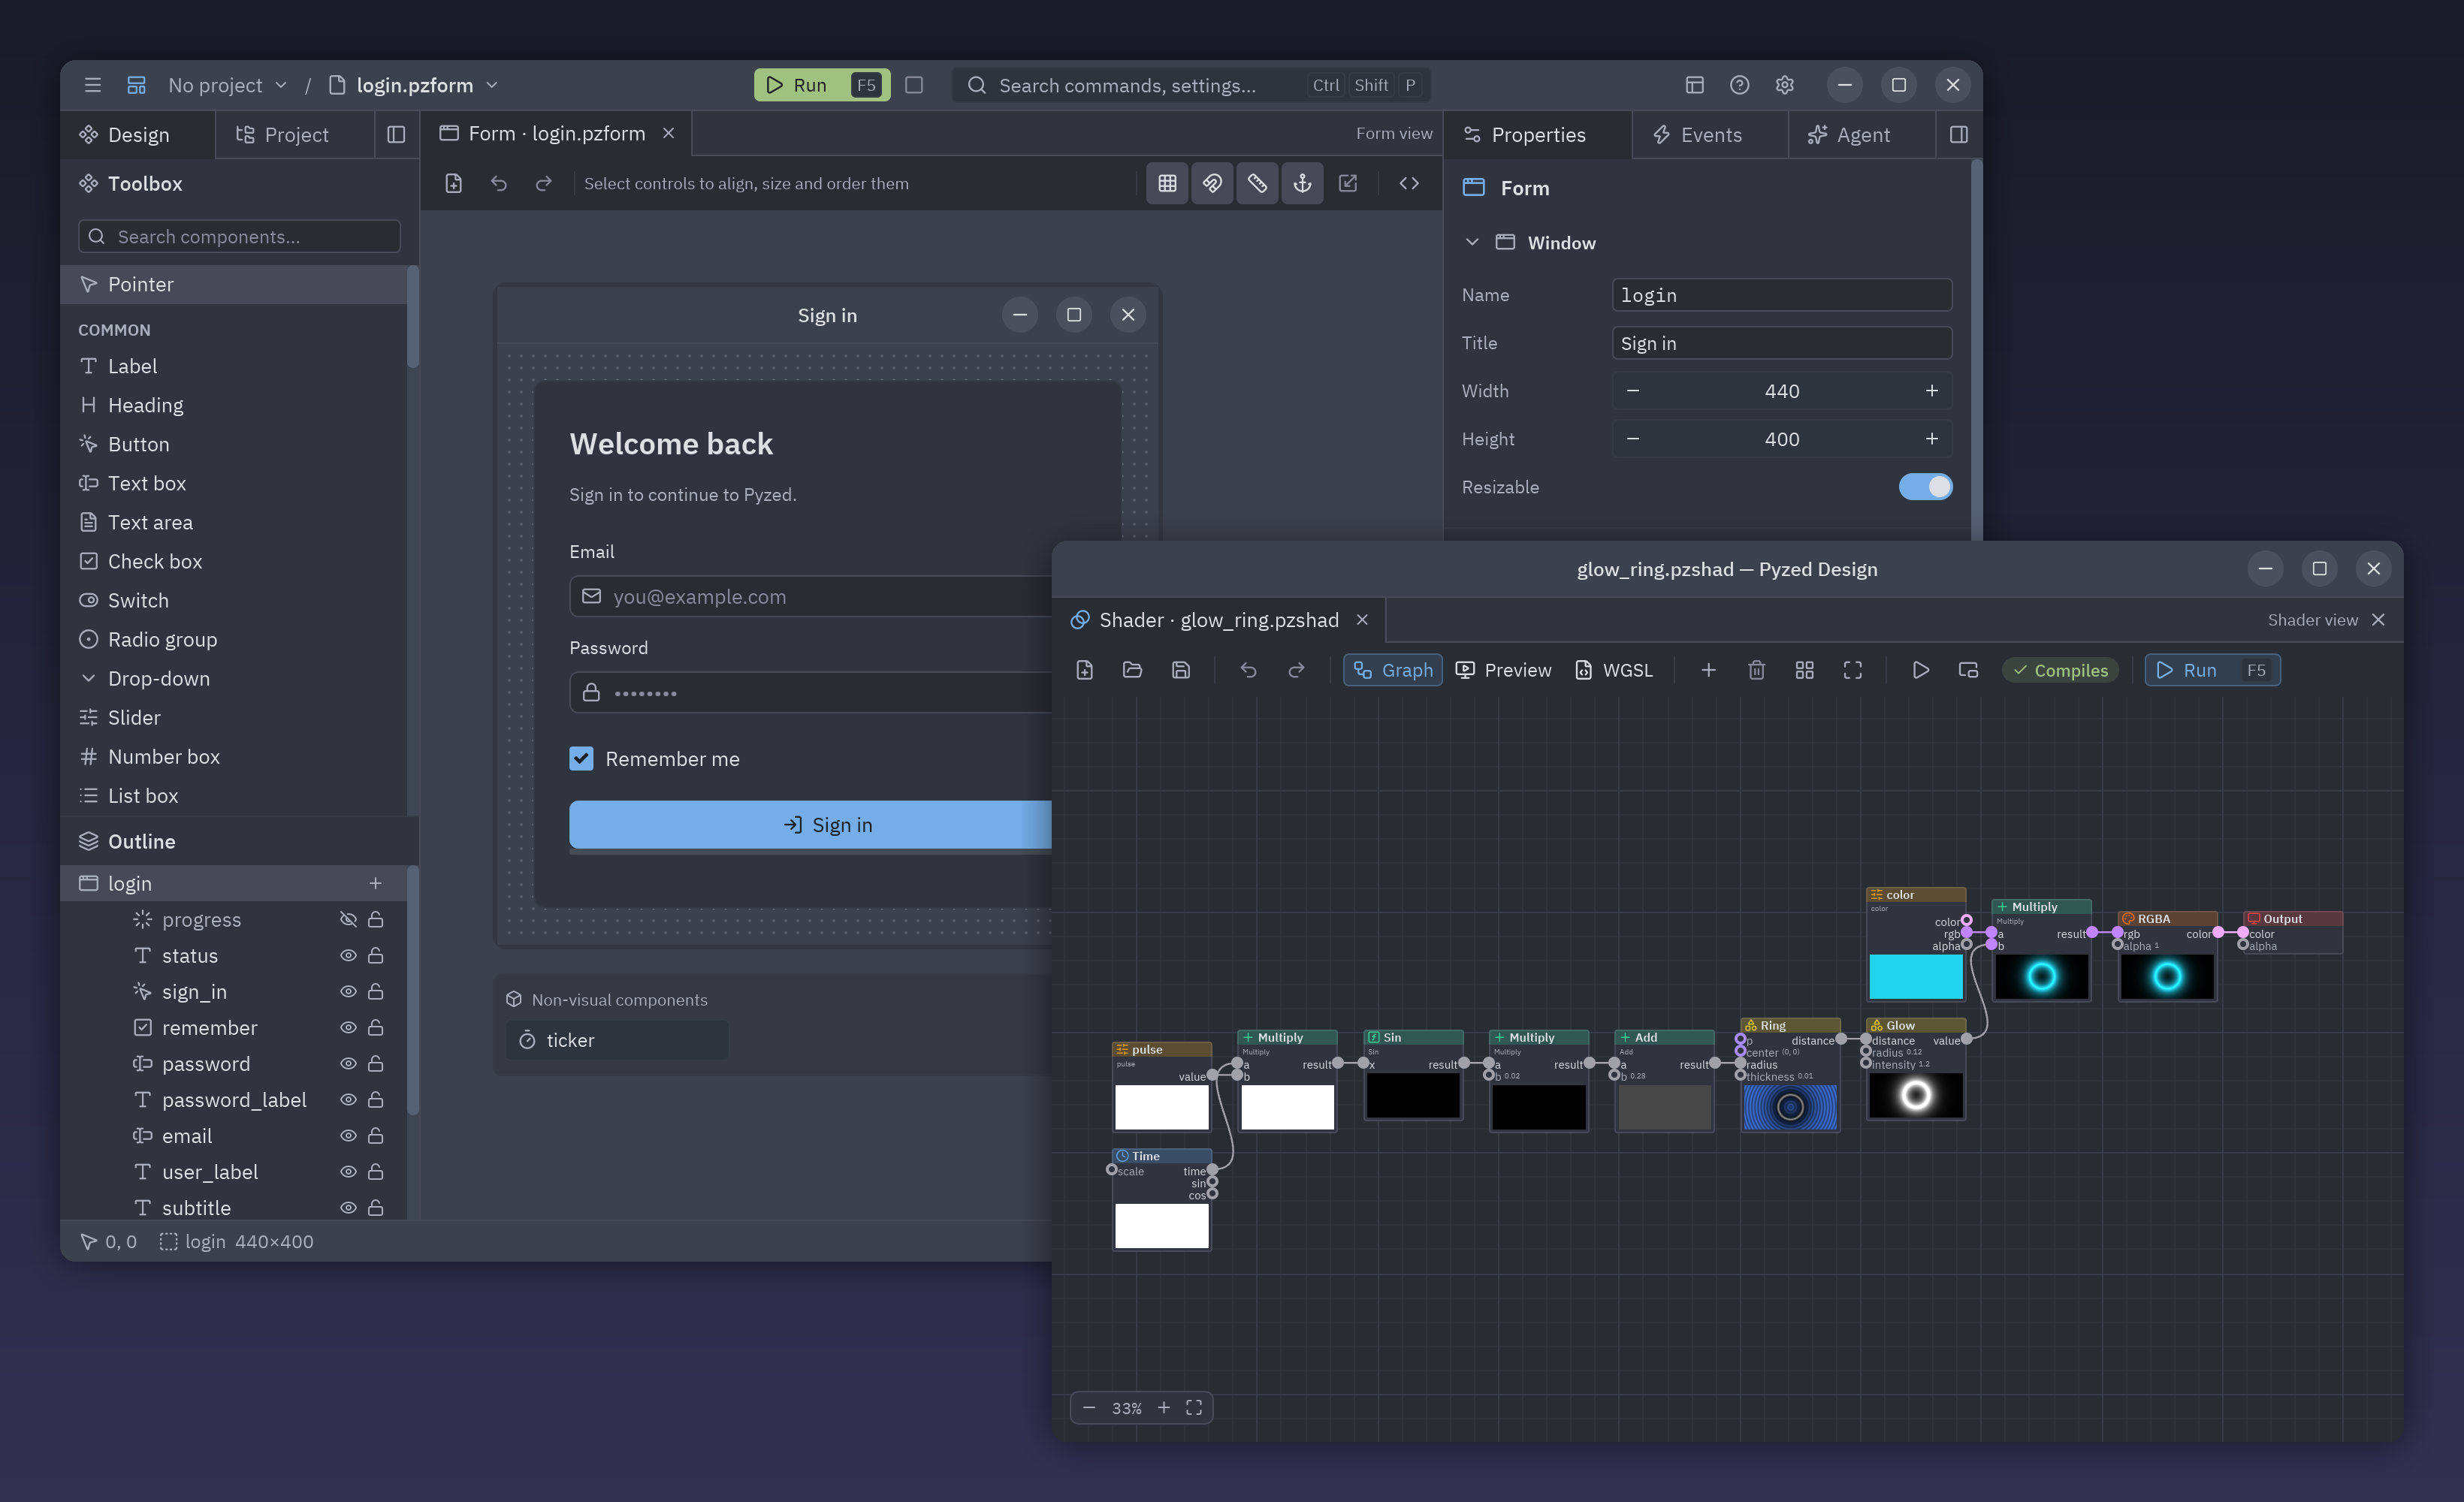Click the cyan color swatch in color node

(1916, 976)
